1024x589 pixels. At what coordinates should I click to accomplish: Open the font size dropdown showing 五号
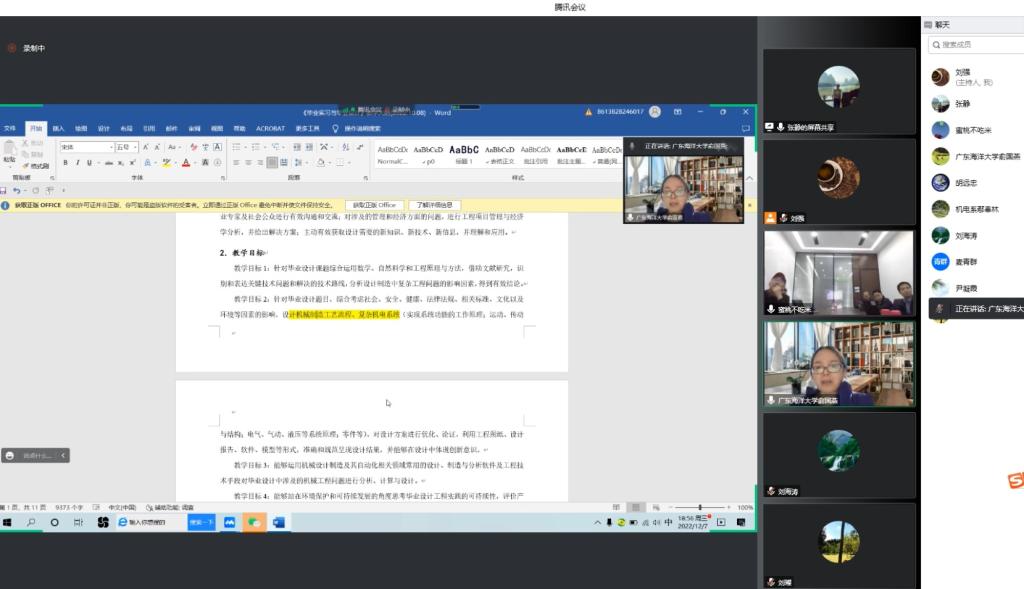pos(126,147)
